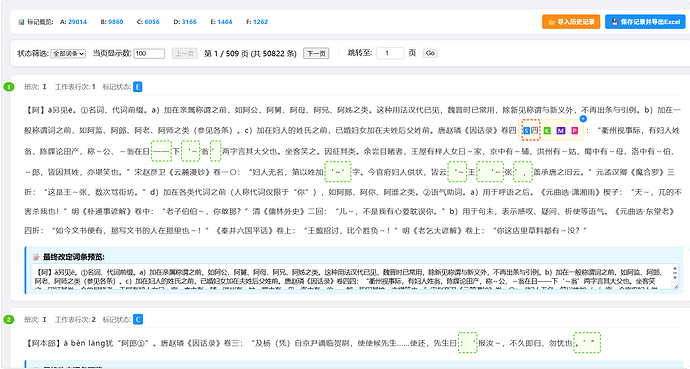The height and width of the screenshot is (369, 690).
Task: Click the green number 2 entry badge
Action: 9,319
